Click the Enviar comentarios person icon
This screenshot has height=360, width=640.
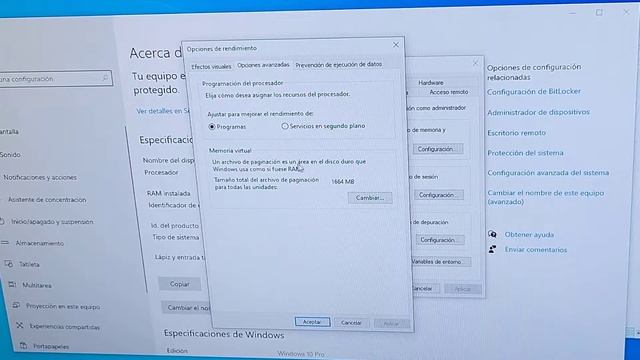coord(493,249)
